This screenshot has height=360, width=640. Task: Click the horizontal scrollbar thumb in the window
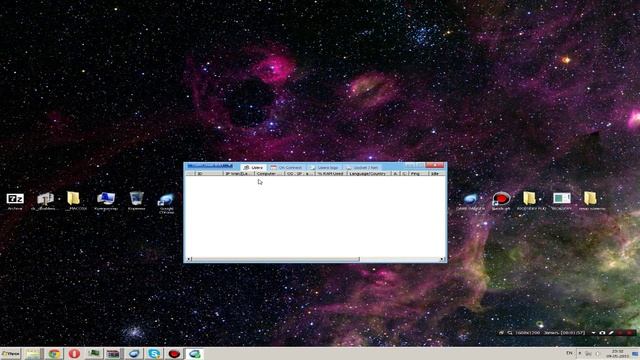276,259
